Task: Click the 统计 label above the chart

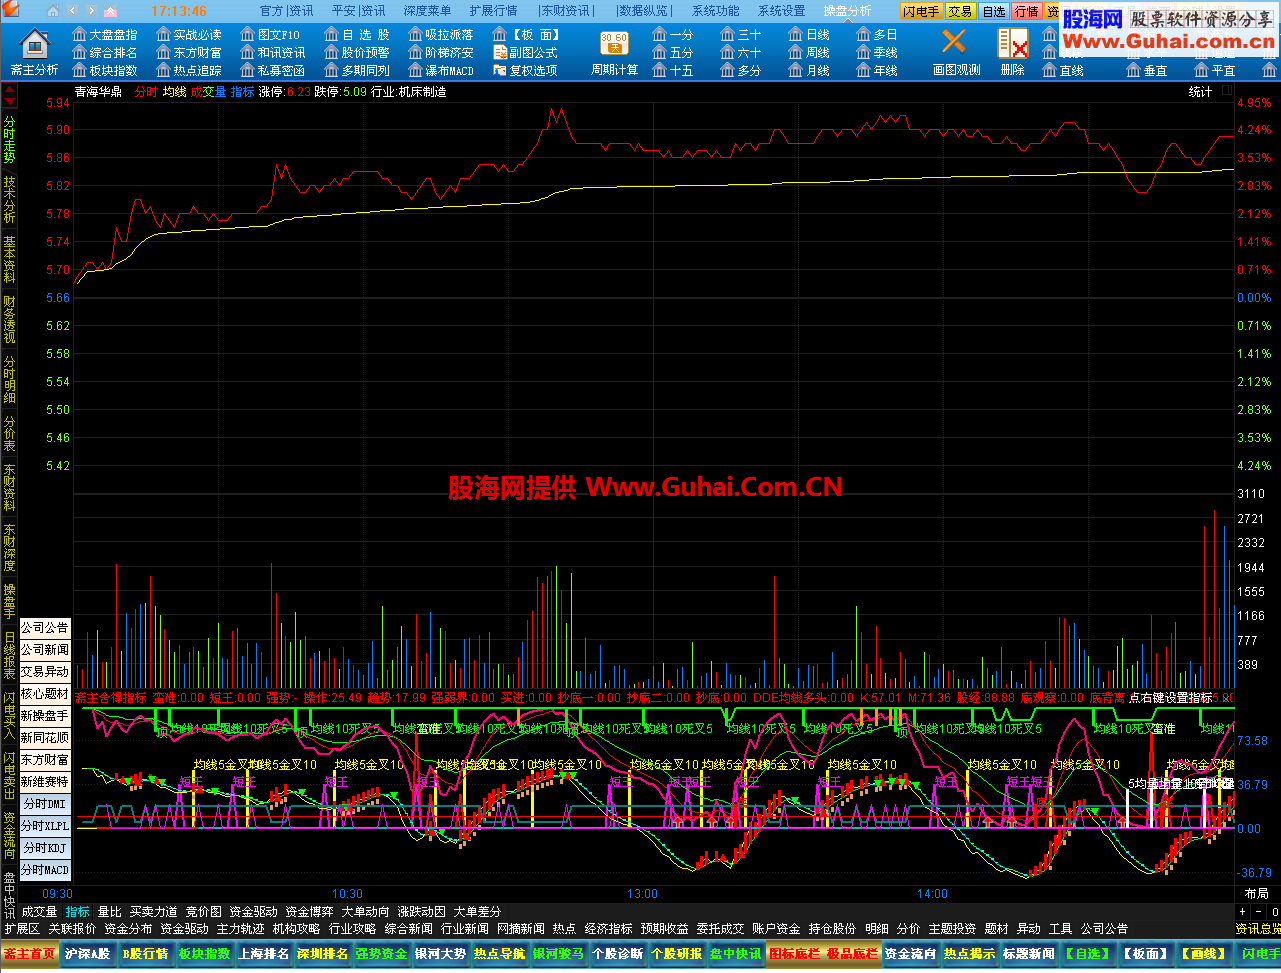Action: pos(1200,91)
